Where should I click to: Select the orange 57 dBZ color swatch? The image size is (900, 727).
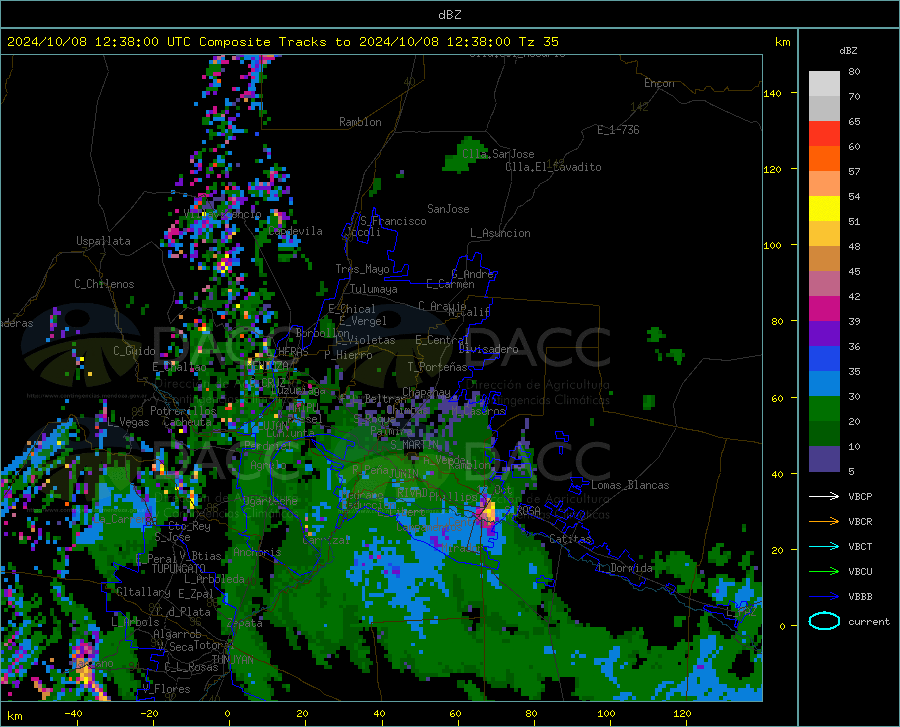click(x=824, y=159)
